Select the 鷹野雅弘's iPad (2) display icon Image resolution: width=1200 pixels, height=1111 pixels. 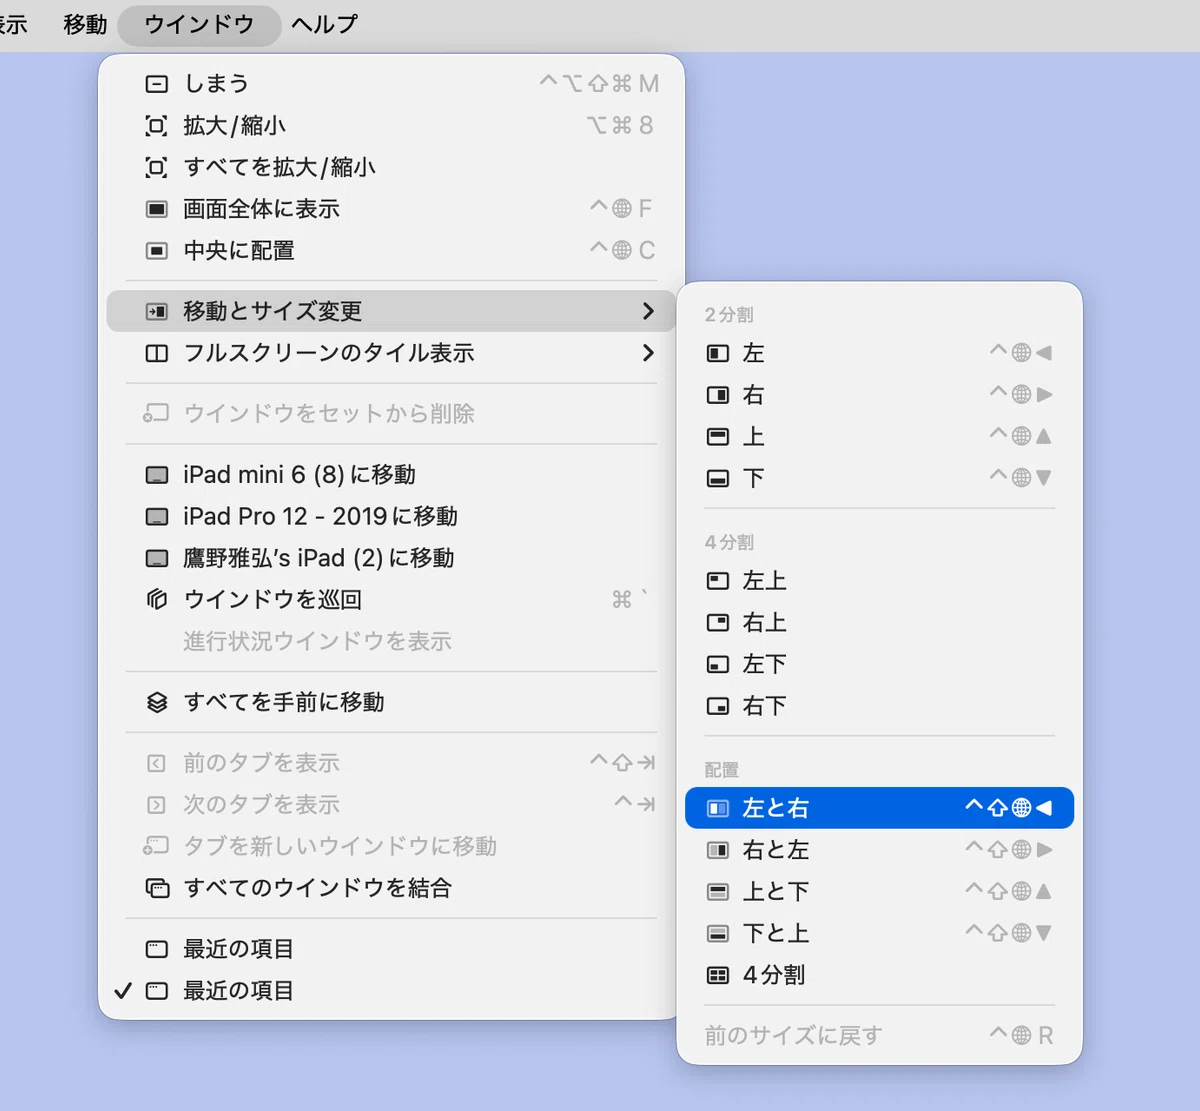(x=157, y=558)
